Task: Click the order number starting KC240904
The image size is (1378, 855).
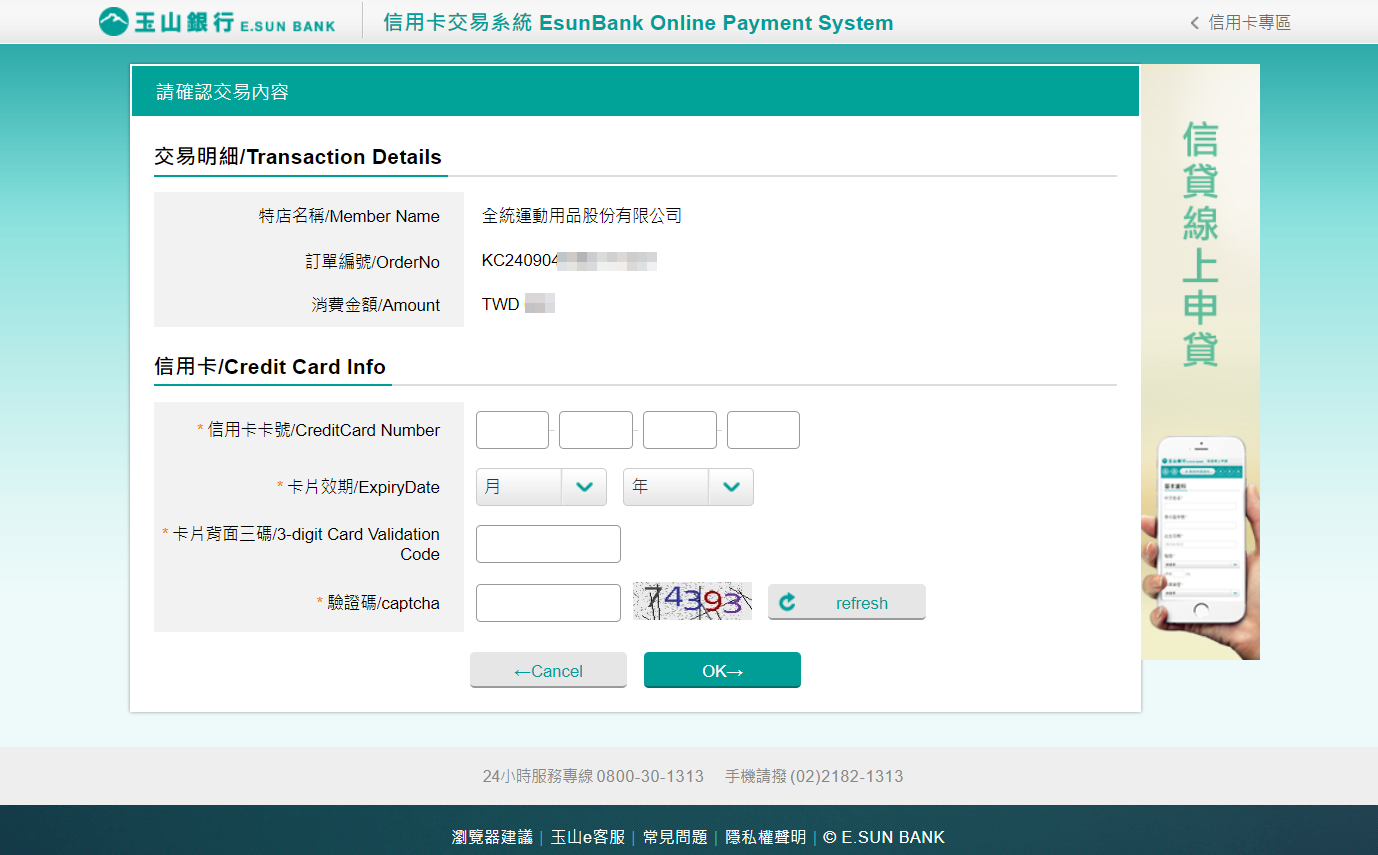Action: click(569, 261)
